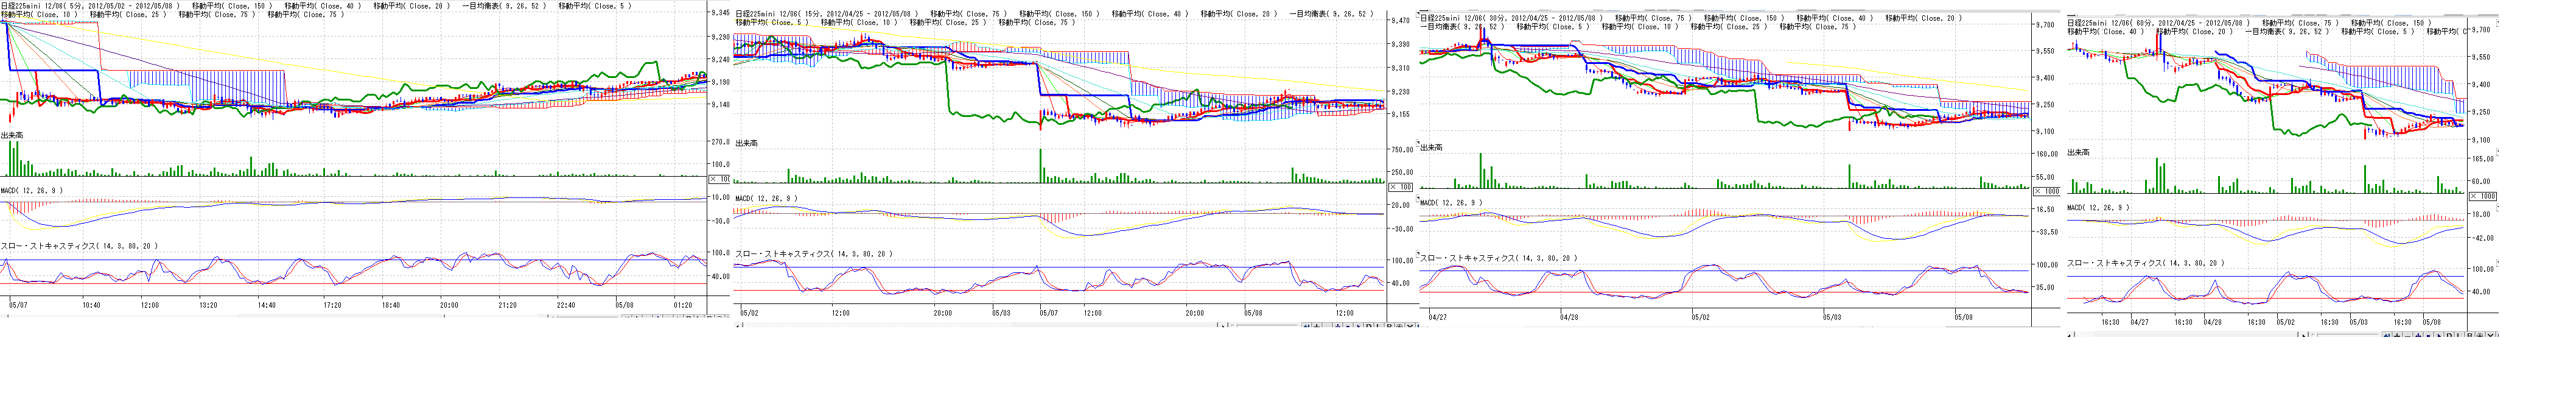2576x407 pixels.
Task: Click the X icon under the 60-minute chart
Action: (2491, 336)
